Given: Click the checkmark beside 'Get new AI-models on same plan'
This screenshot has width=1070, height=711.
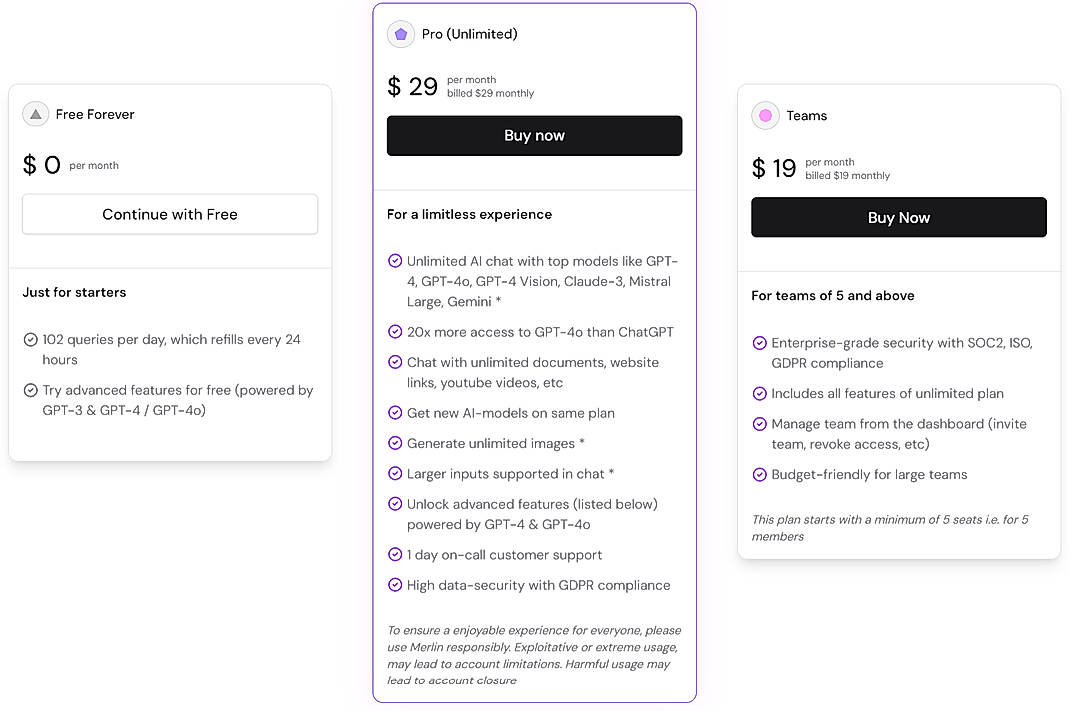Looking at the screenshot, I should [x=394, y=413].
